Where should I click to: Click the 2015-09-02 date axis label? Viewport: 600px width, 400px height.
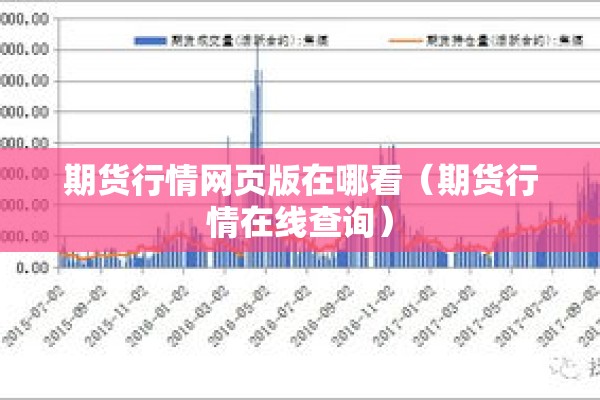pyautogui.click(x=75, y=317)
